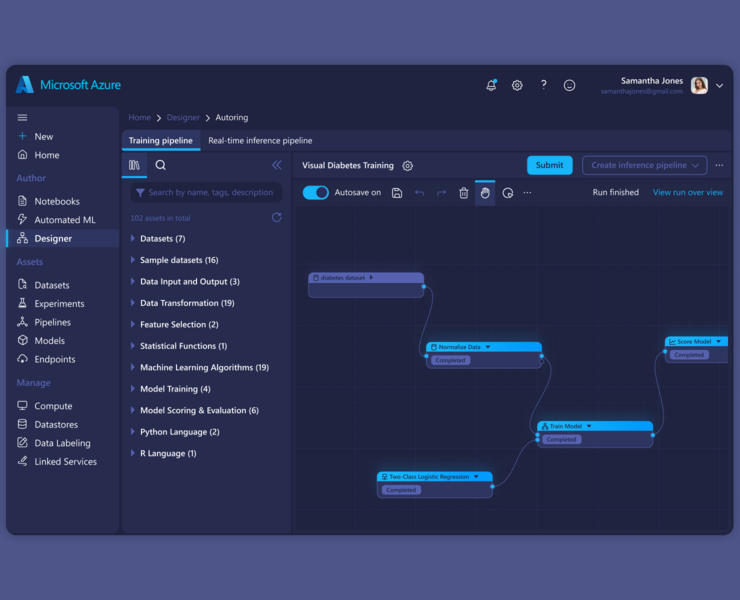Refresh the asset list
The height and width of the screenshot is (600, 740).
[x=277, y=218]
